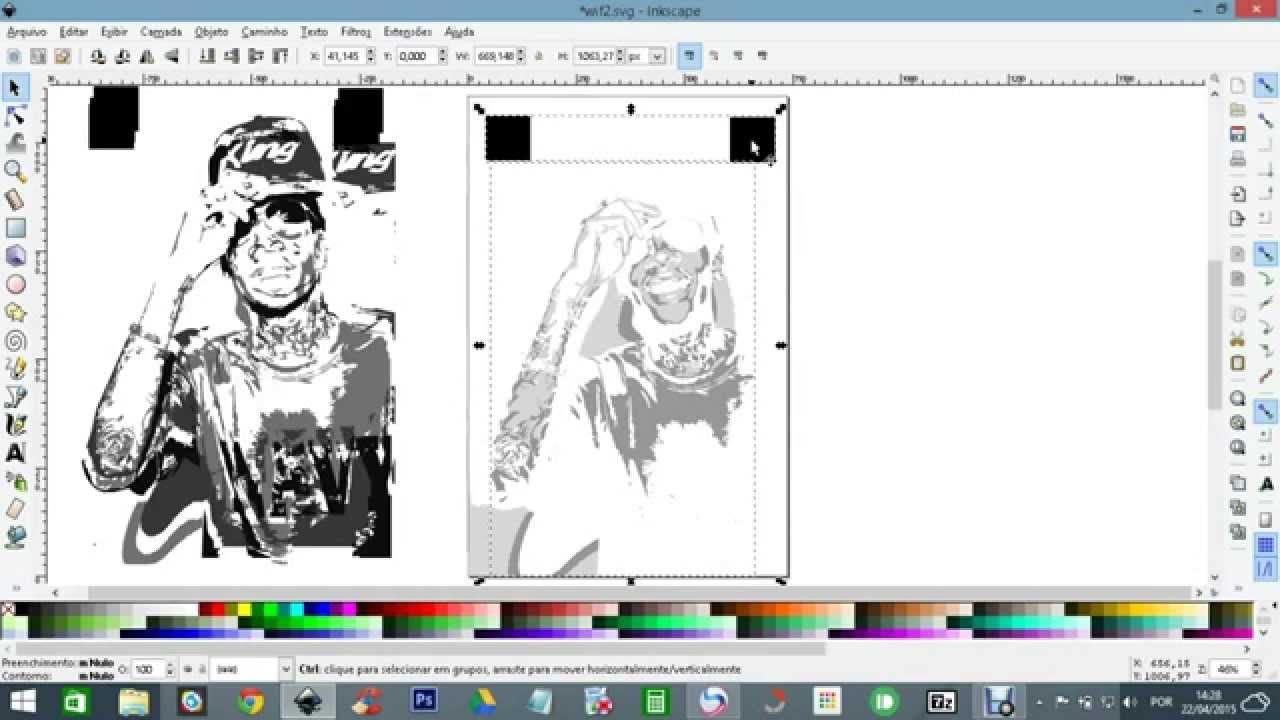Select the Bezier pen tool
This screenshot has height=720, width=1280.
point(15,396)
